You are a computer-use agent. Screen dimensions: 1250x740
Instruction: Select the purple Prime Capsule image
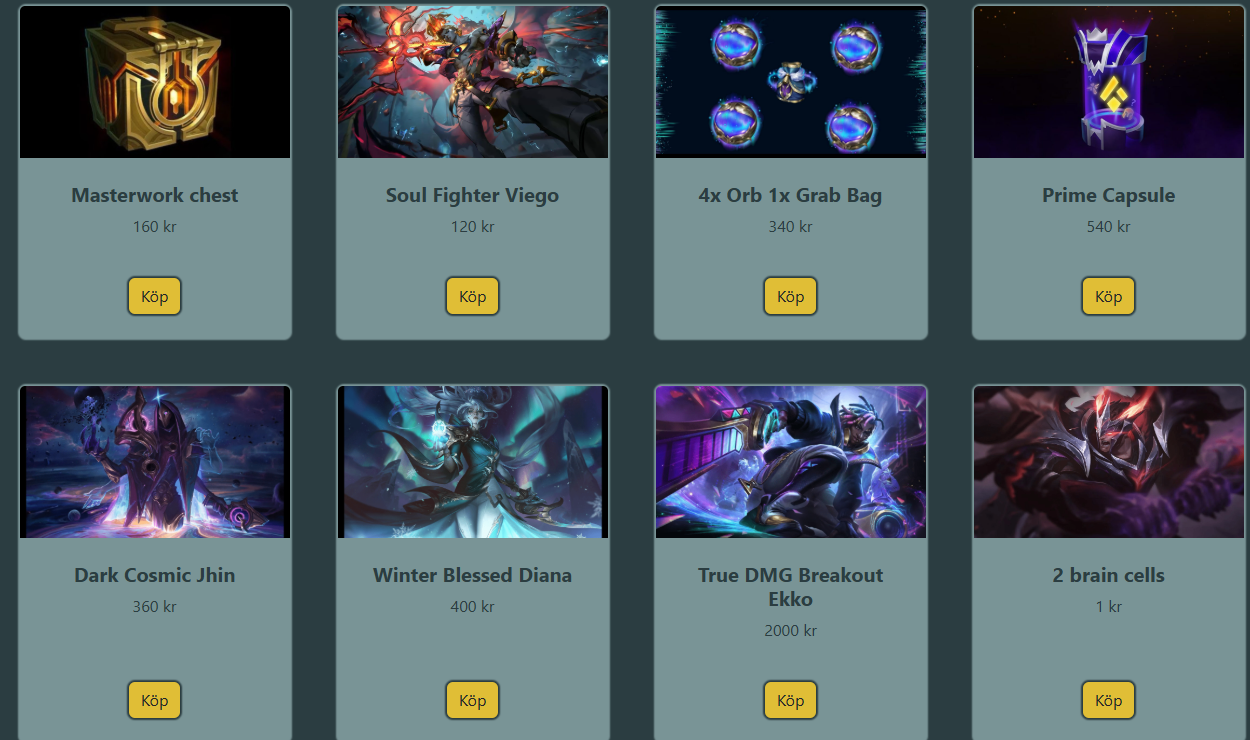1109,82
